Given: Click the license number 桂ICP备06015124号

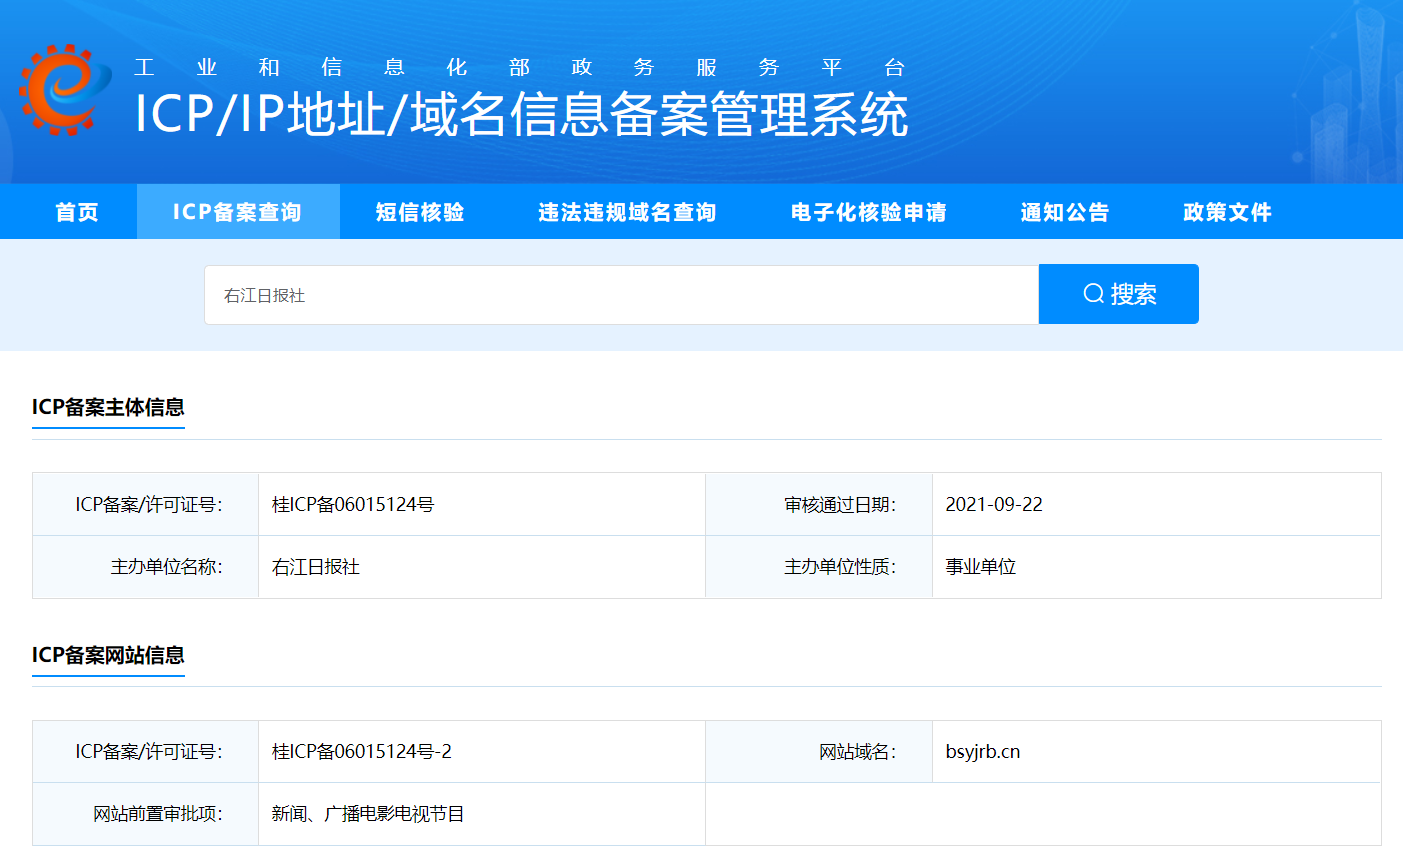Looking at the screenshot, I should pyautogui.click(x=353, y=505).
